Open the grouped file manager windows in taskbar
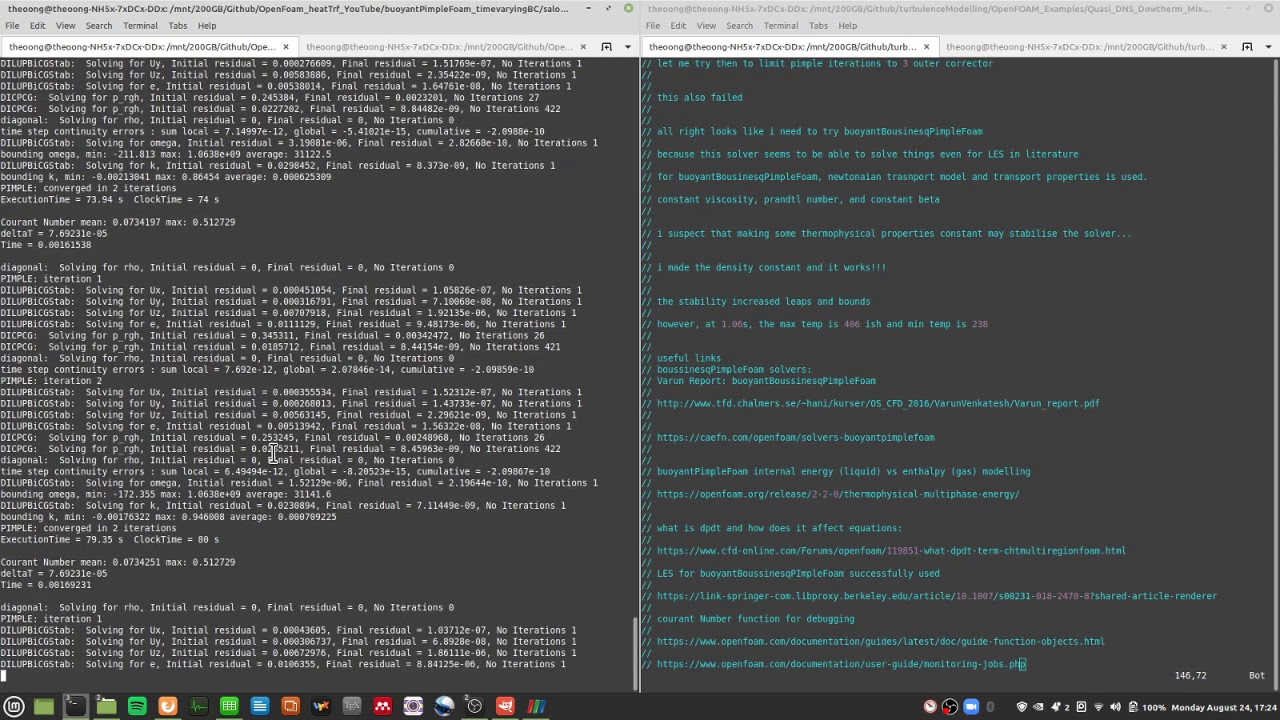This screenshot has width=1280, height=720. [106, 707]
